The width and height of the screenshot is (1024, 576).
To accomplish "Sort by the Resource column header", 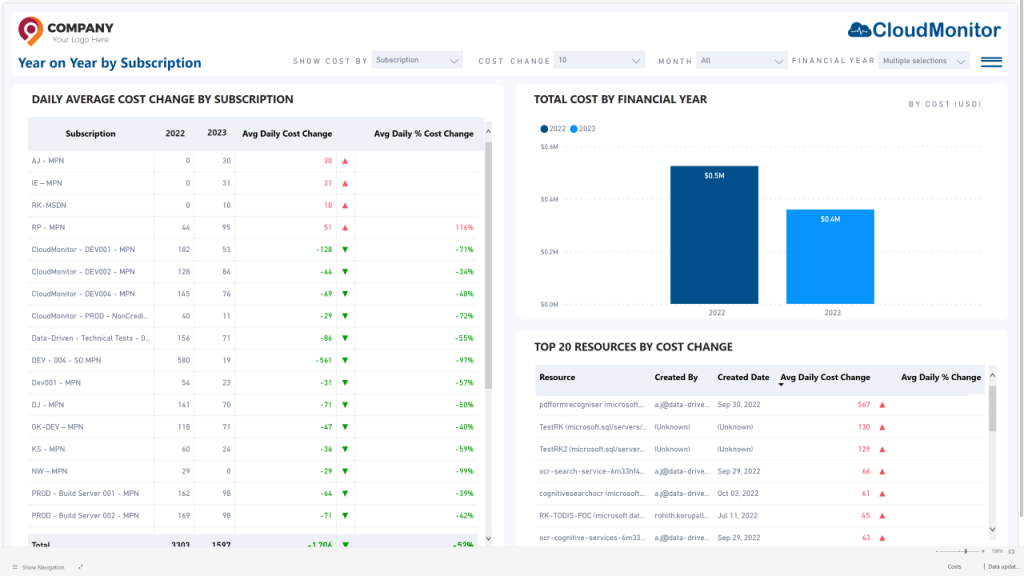I will pos(557,377).
